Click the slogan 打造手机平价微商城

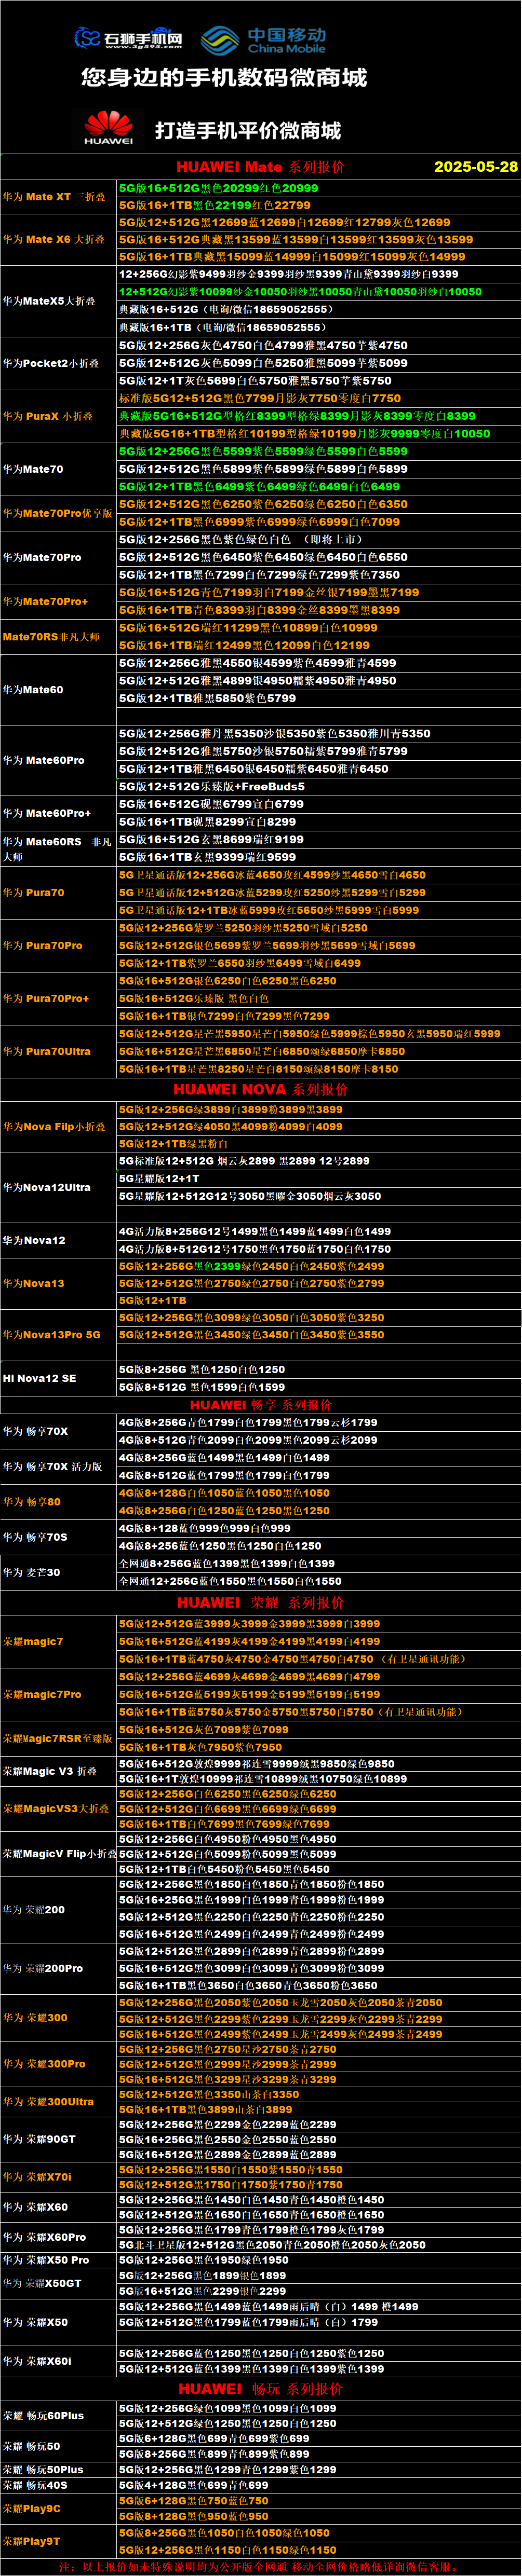pyautogui.click(x=248, y=130)
